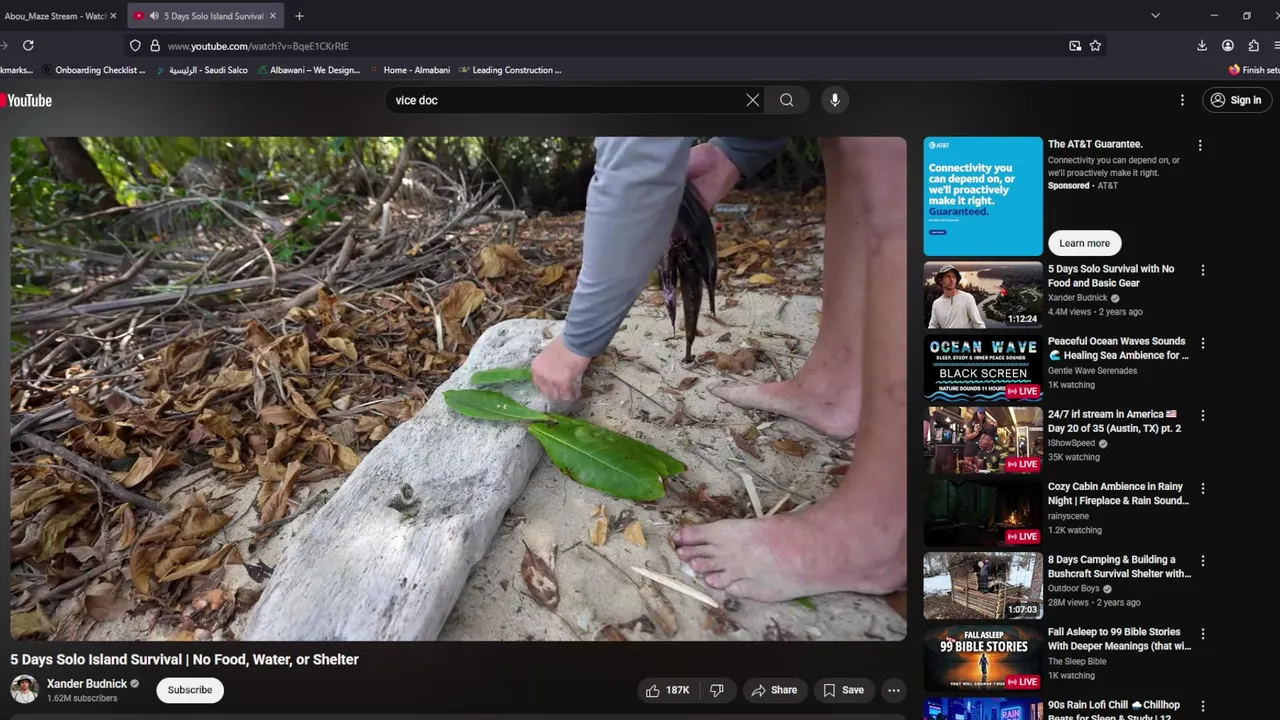
Task: Go to the YouTube home logo
Action: [x=27, y=100]
